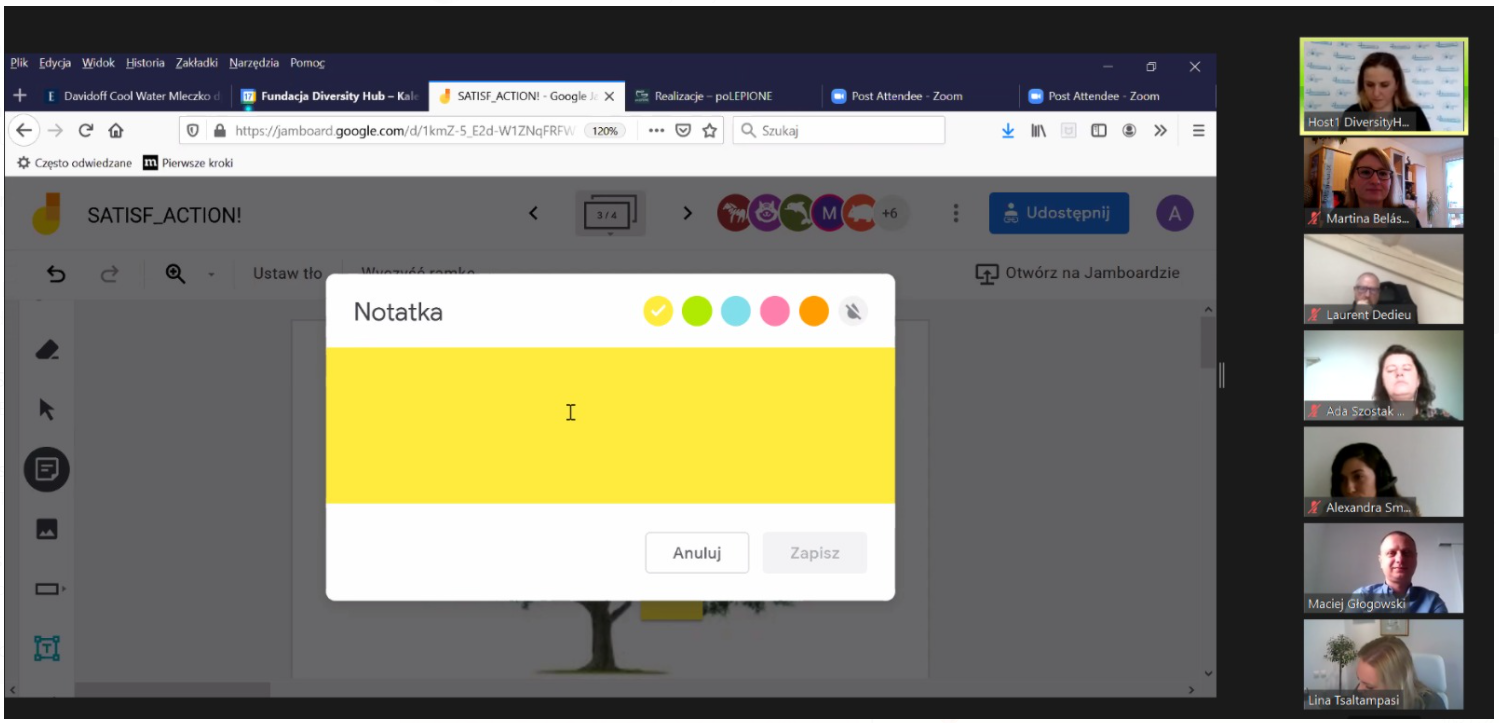Image resolution: width=1499 pixels, height=723 pixels.
Task: Select the eraser tool in sidebar
Action: 47,350
